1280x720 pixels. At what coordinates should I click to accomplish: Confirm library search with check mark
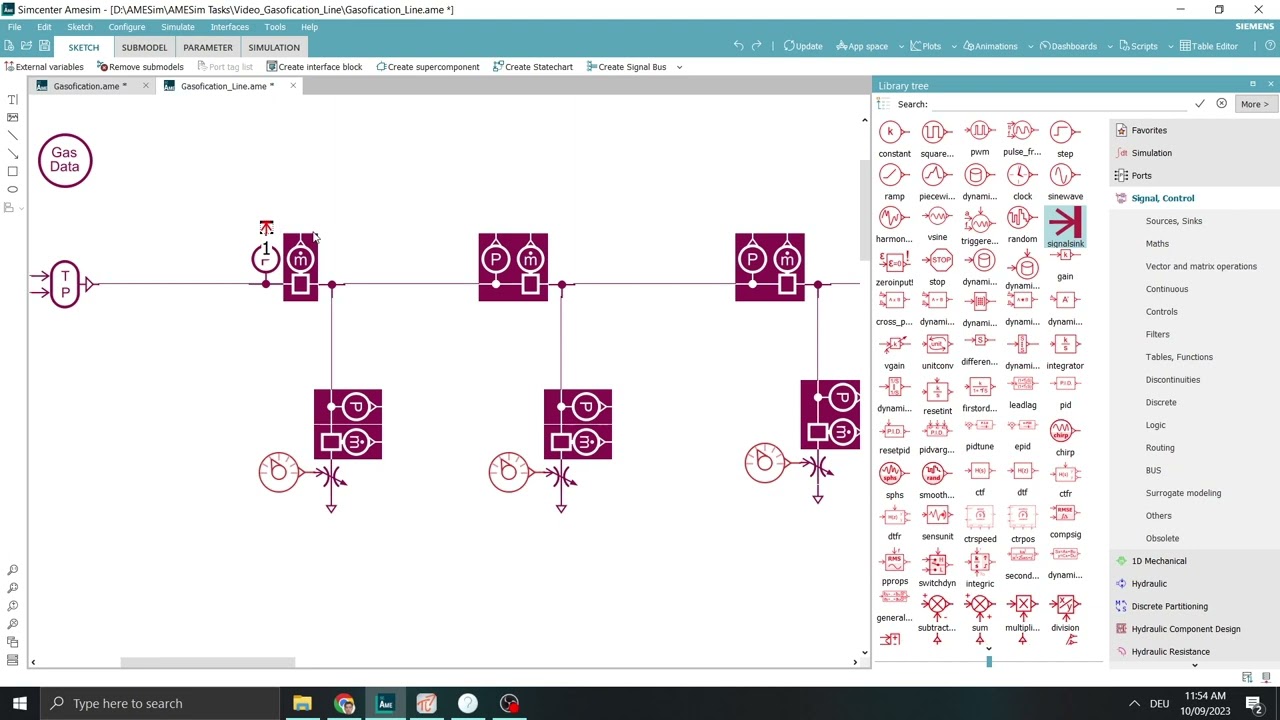point(1200,104)
